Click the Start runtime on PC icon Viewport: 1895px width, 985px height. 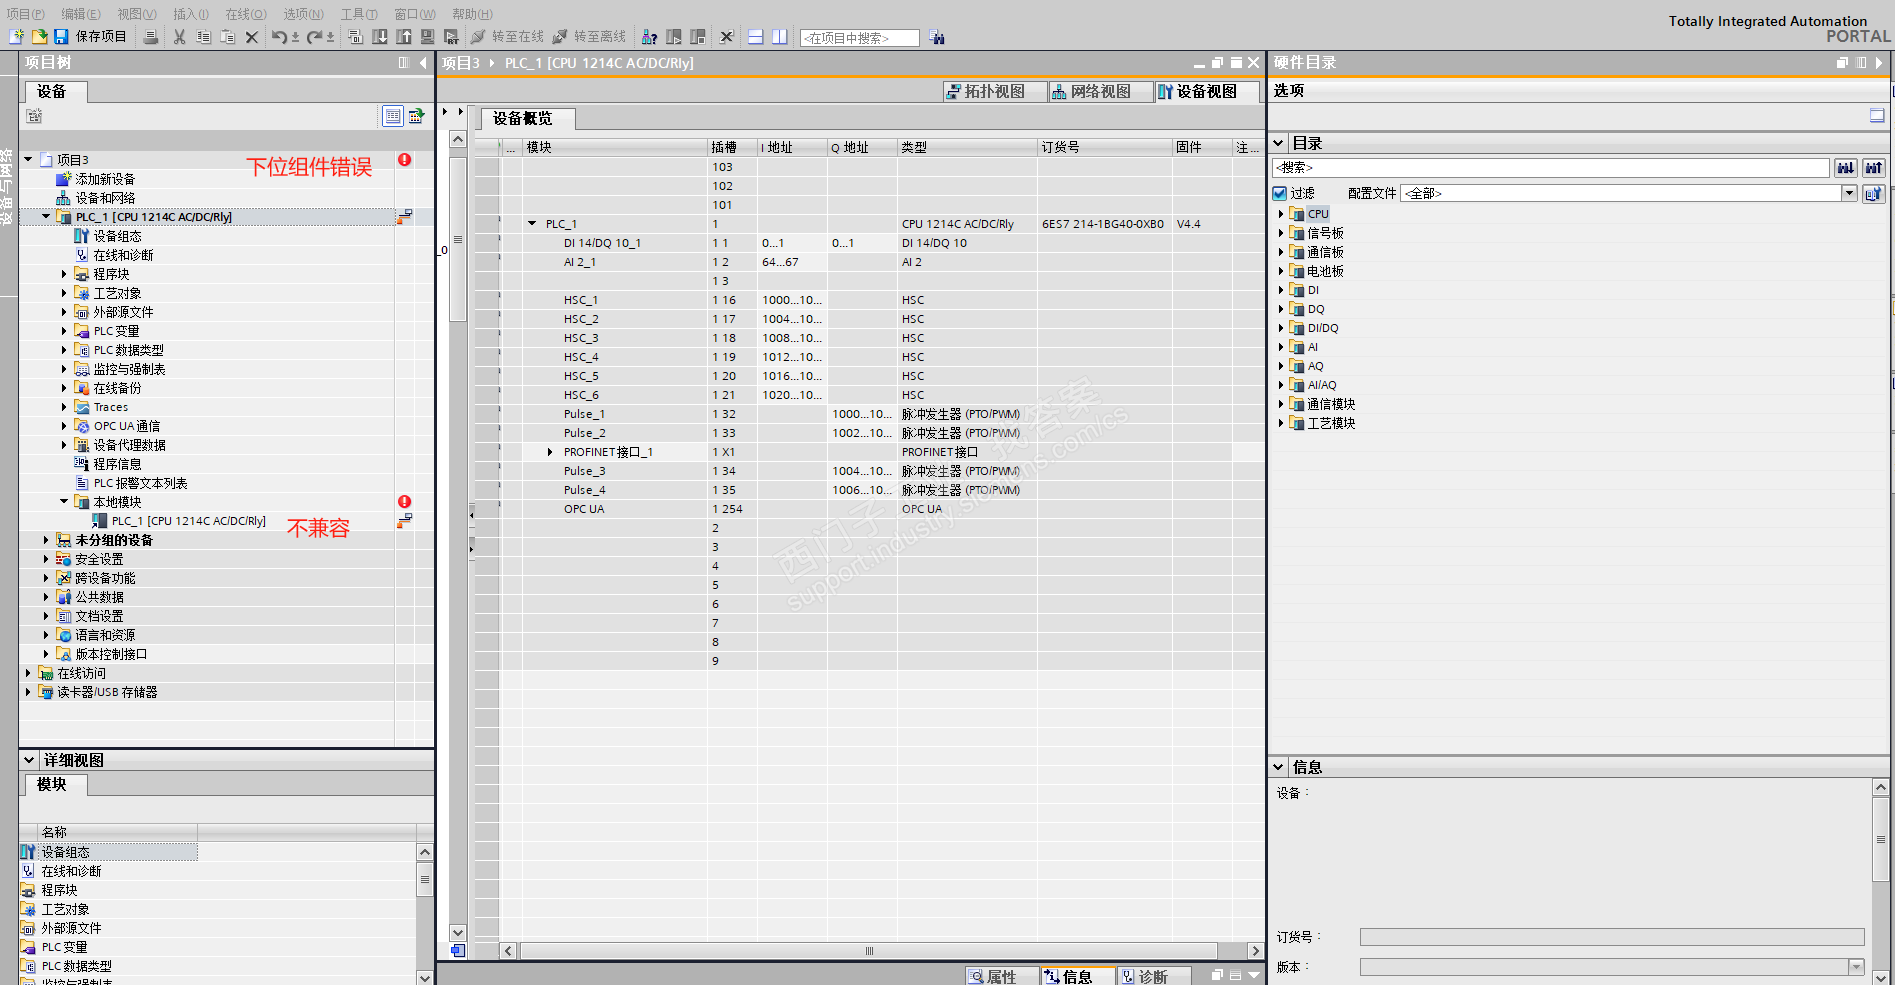452,37
